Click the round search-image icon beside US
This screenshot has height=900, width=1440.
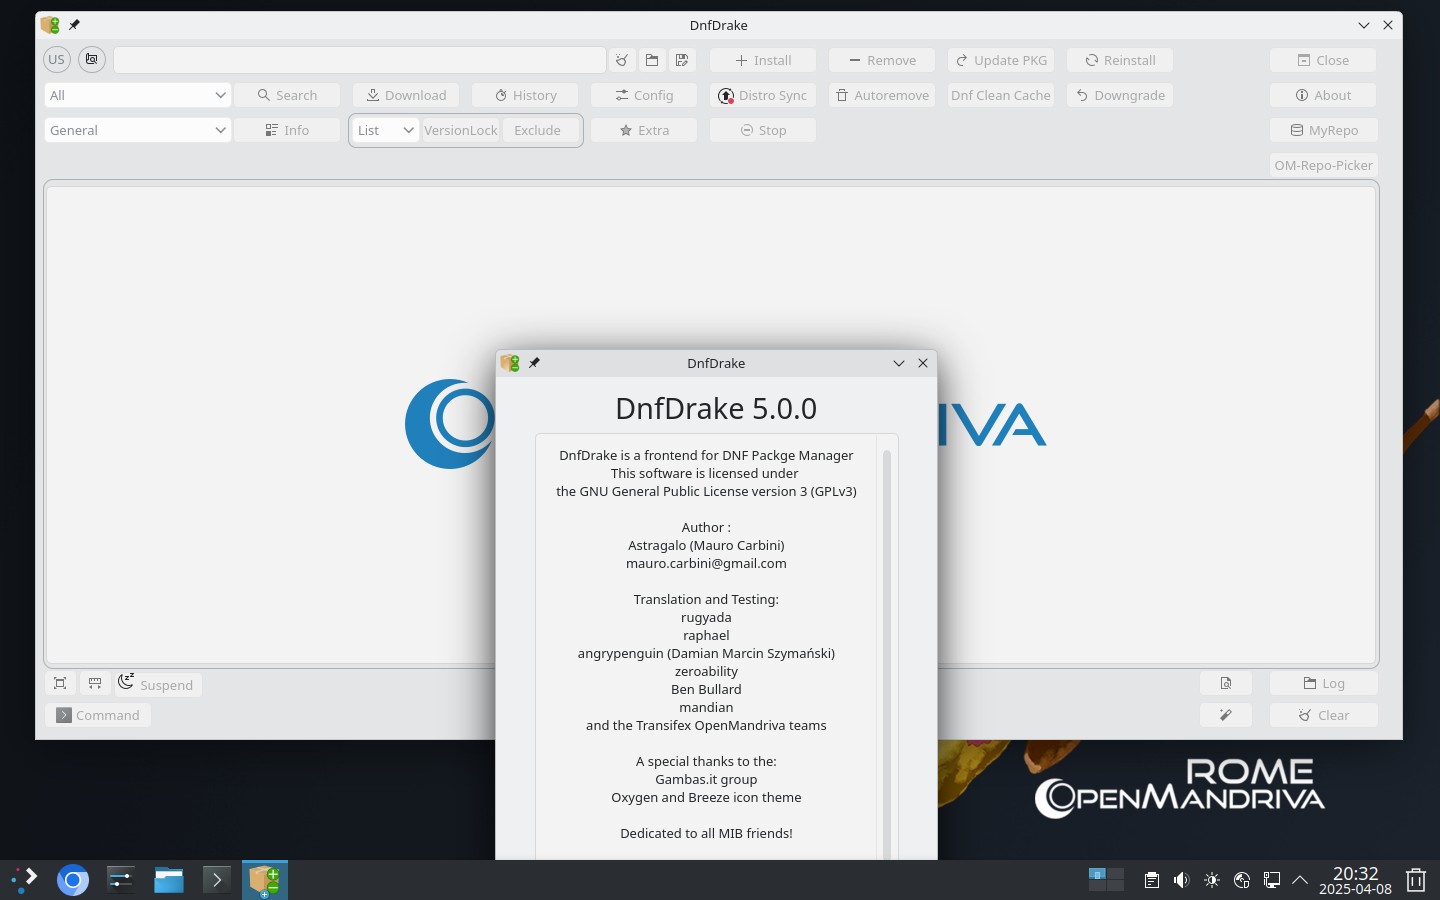tap(92, 60)
